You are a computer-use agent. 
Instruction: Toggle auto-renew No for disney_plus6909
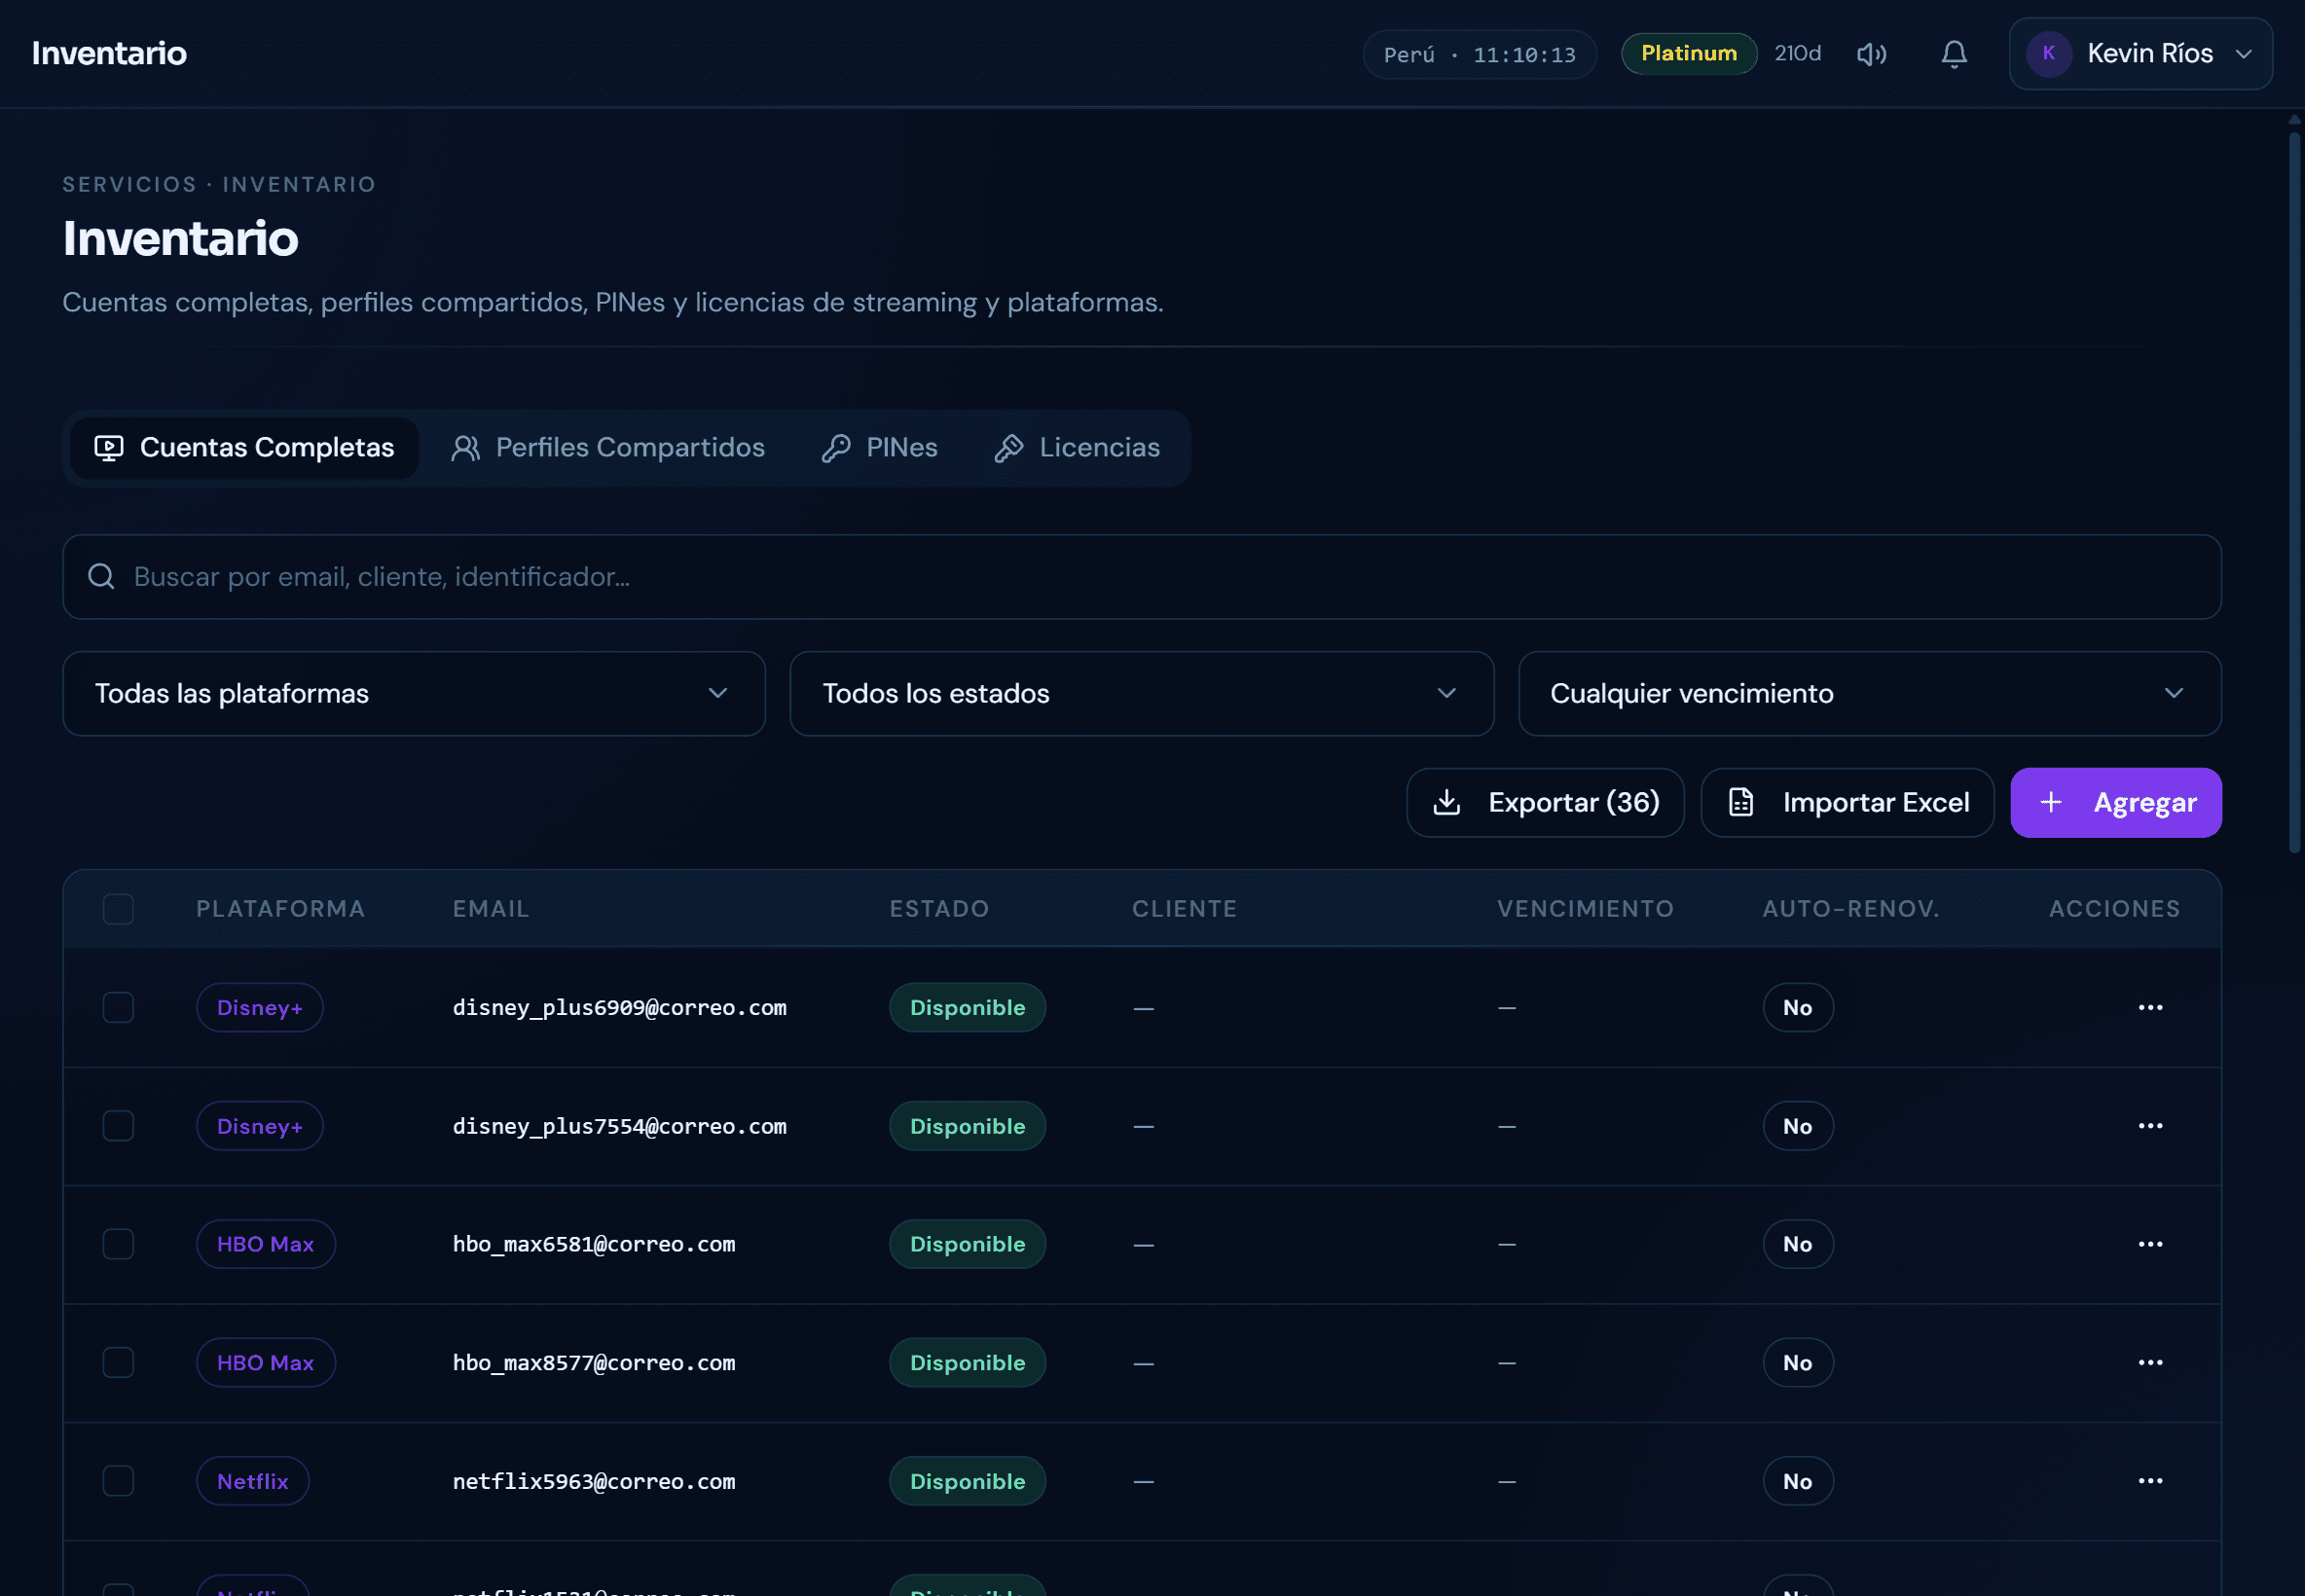coord(1797,1008)
